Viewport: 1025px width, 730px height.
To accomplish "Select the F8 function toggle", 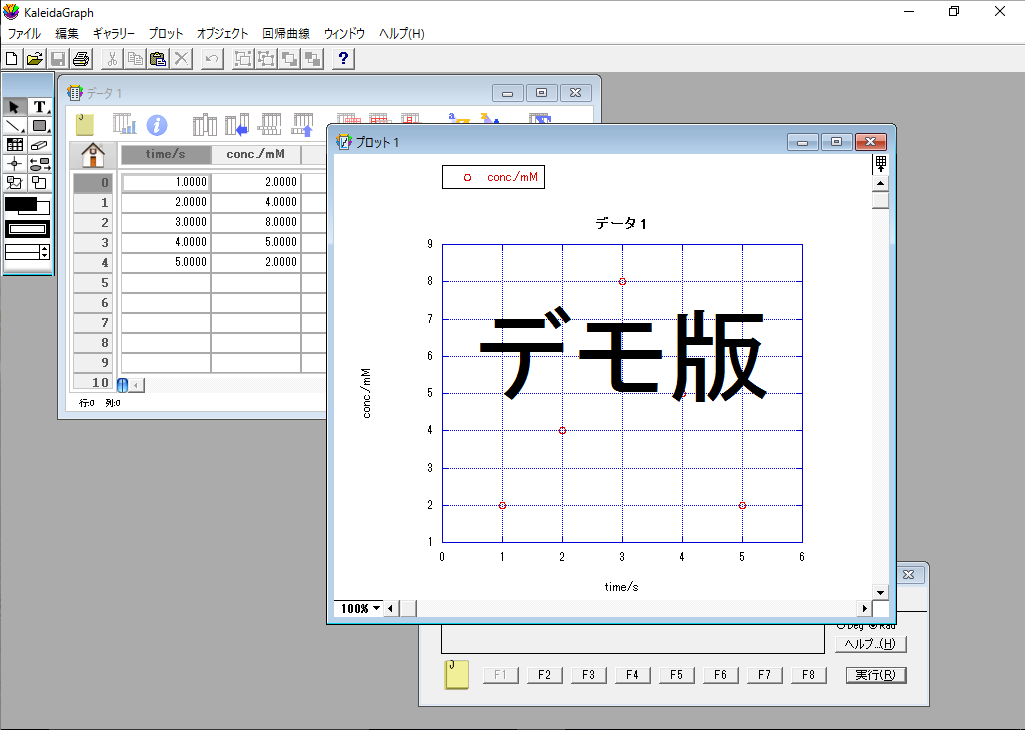I will [x=808, y=675].
